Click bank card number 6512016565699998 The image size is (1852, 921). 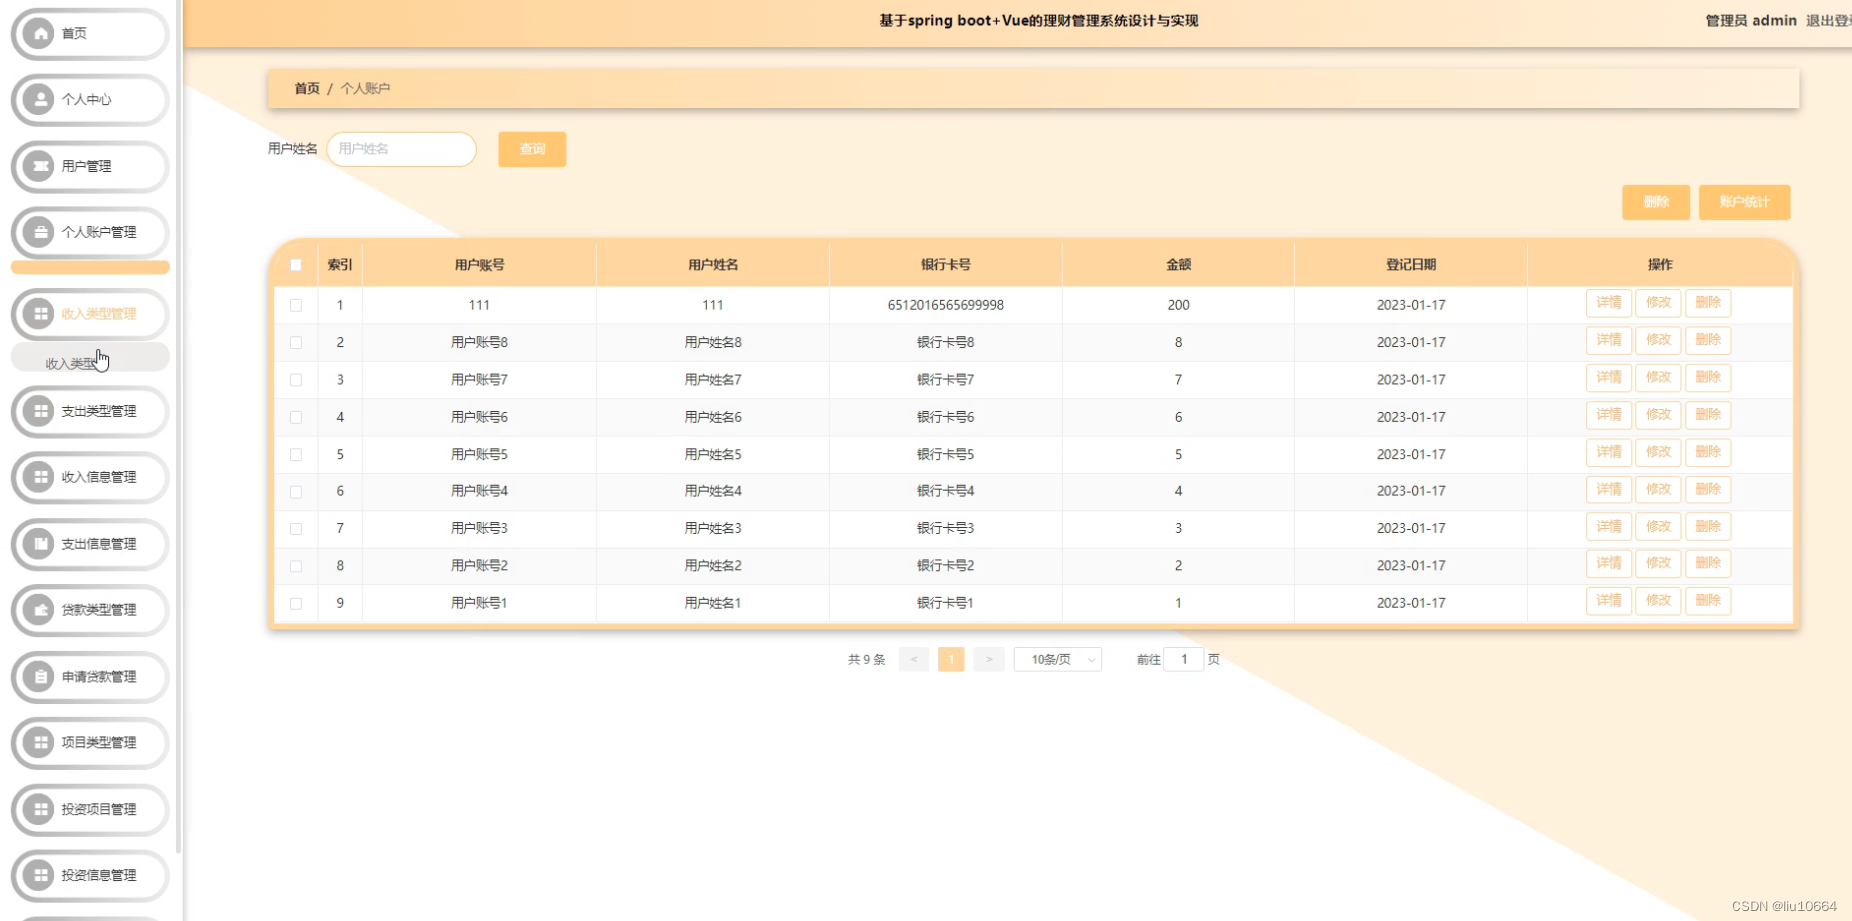(x=946, y=305)
